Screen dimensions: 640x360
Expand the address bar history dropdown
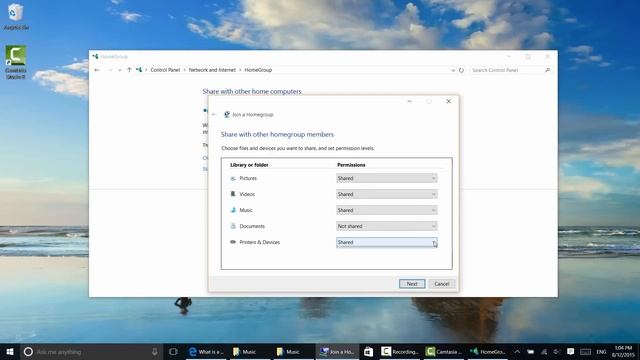tap(453, 70)
